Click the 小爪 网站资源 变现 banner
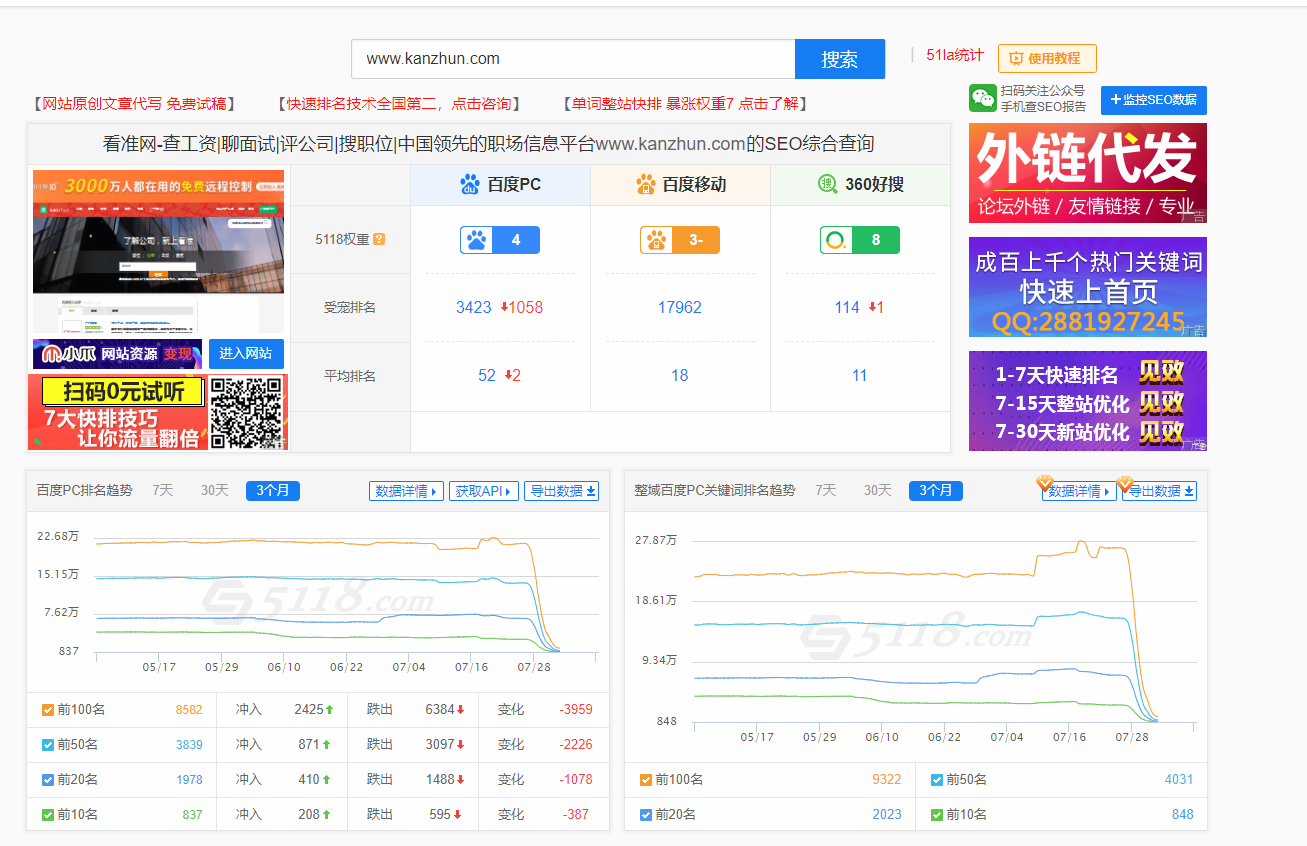 coord(117,354)
